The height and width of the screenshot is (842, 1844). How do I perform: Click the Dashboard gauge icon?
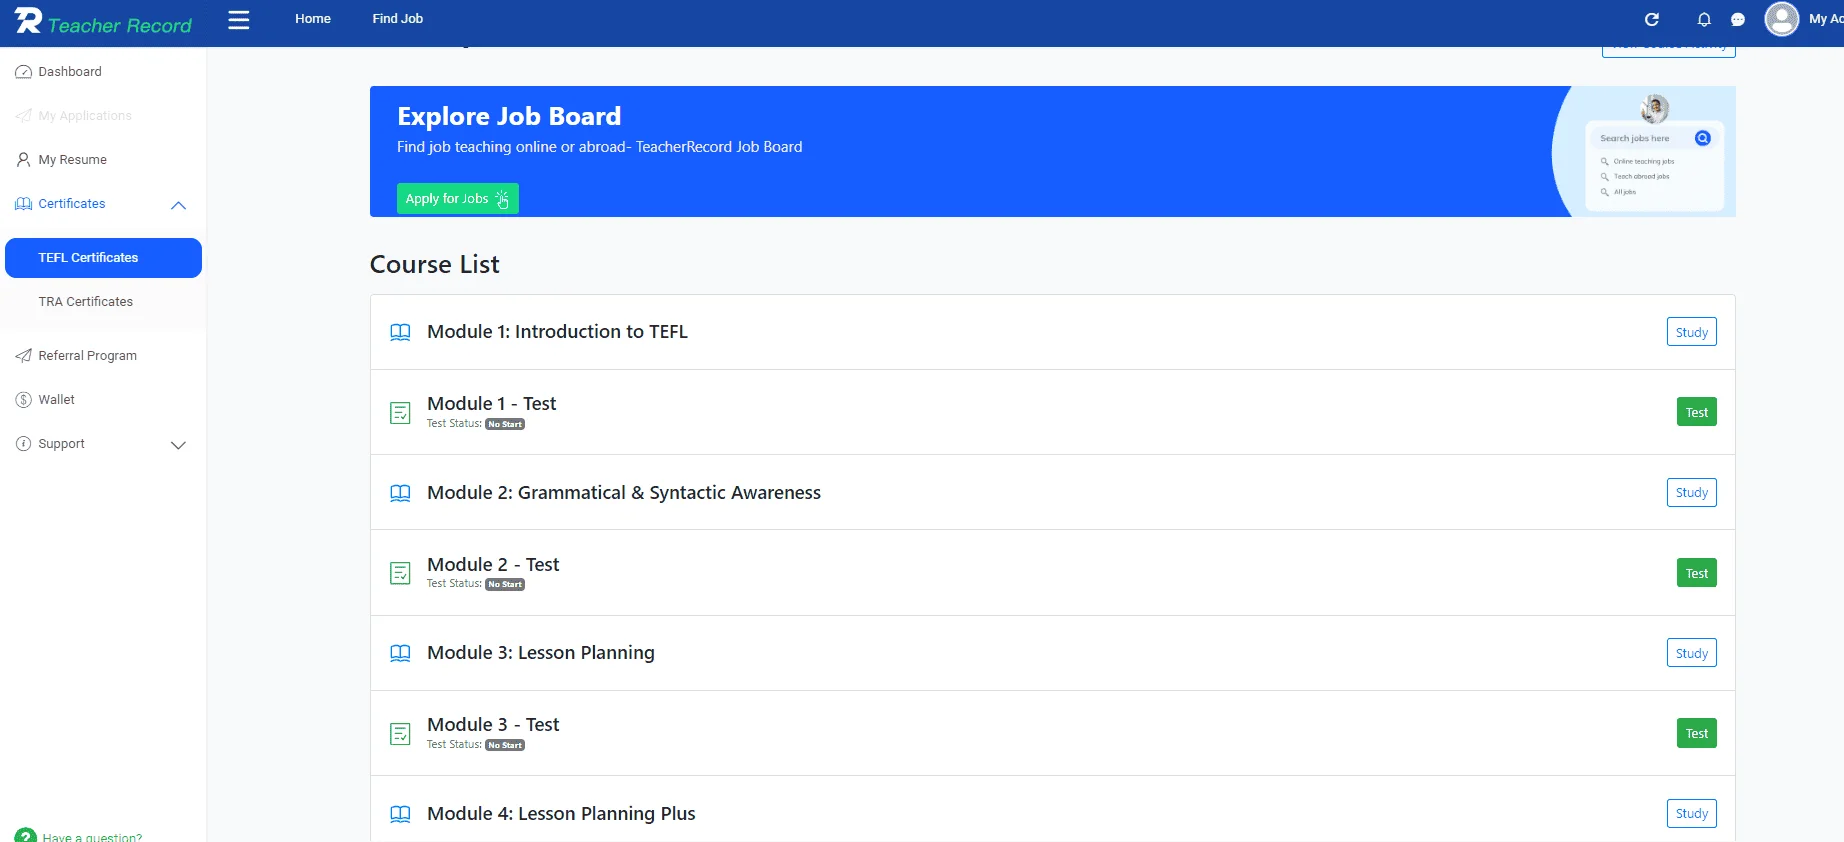click(x=23, y=72)
